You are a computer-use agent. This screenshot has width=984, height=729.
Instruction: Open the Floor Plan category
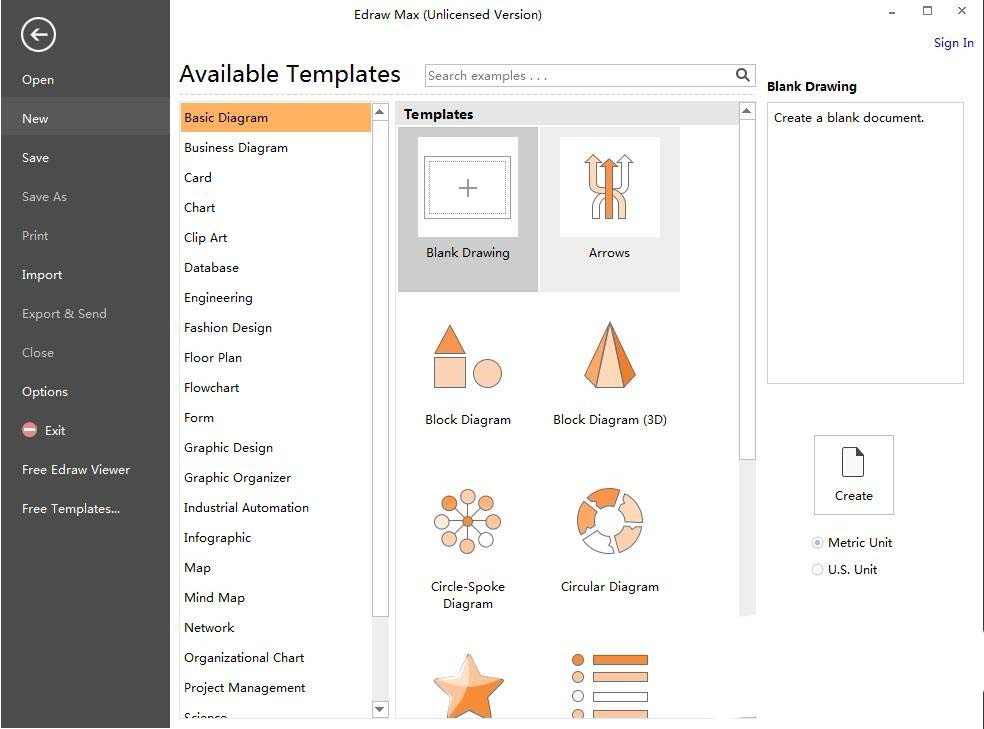[212, 358]
